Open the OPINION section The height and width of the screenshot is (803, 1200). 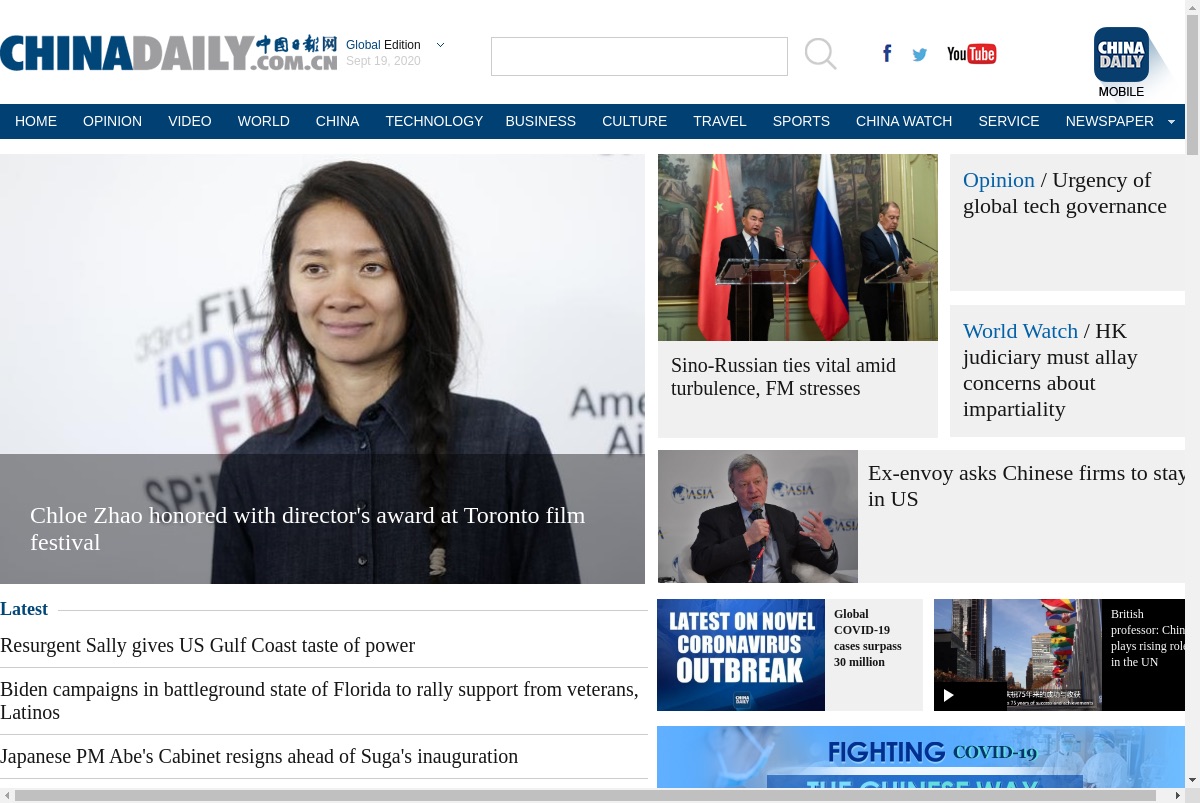112,121
